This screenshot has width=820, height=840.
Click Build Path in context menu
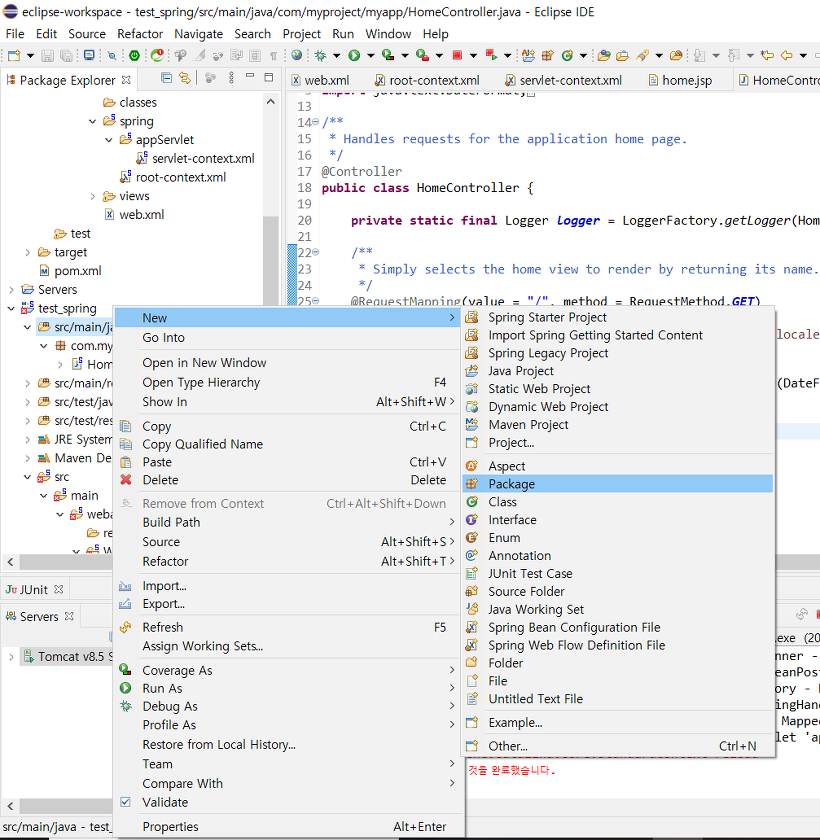coord(288,522)
